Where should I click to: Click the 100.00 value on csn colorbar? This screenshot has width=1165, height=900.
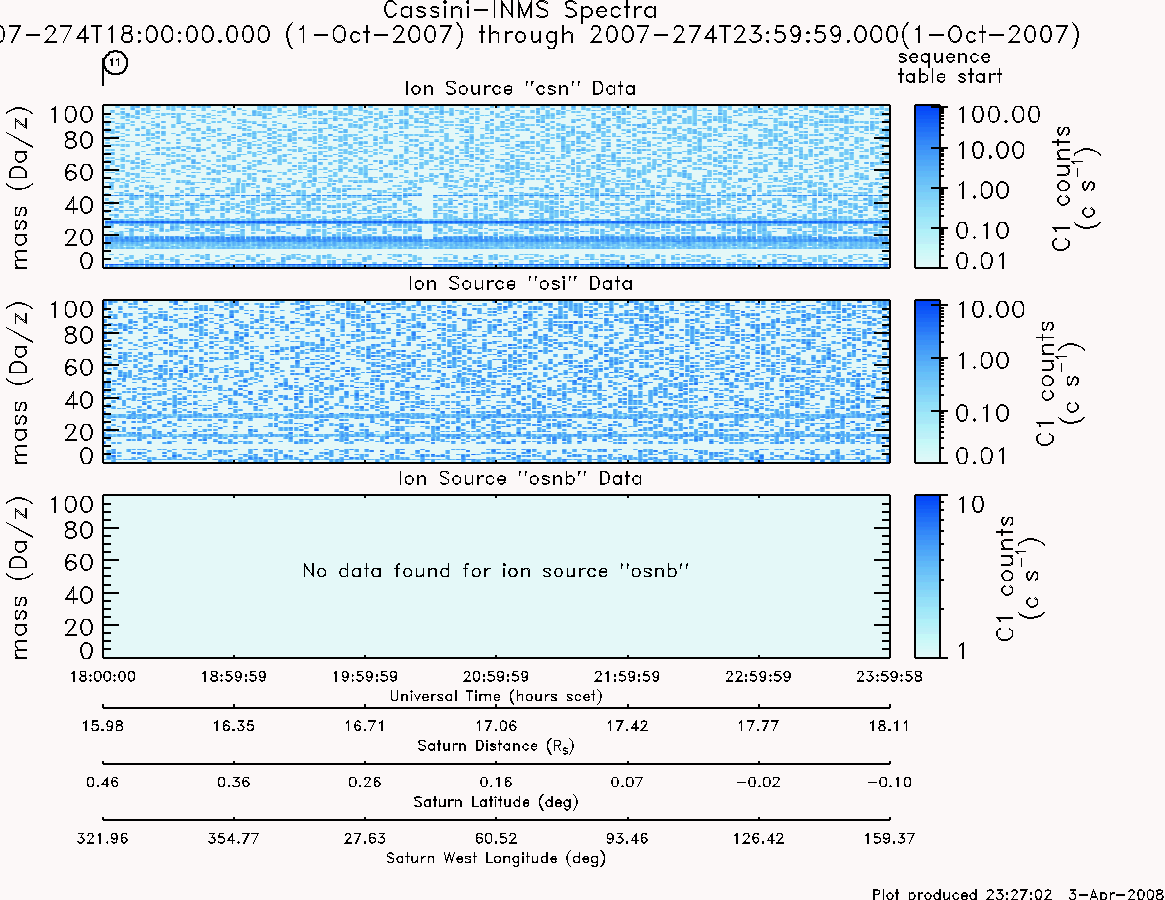(999, 114)
